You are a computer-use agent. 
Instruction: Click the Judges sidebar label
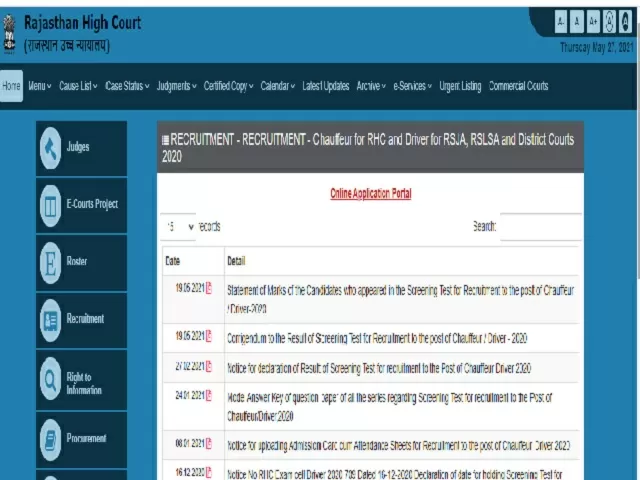pos(78,147)
